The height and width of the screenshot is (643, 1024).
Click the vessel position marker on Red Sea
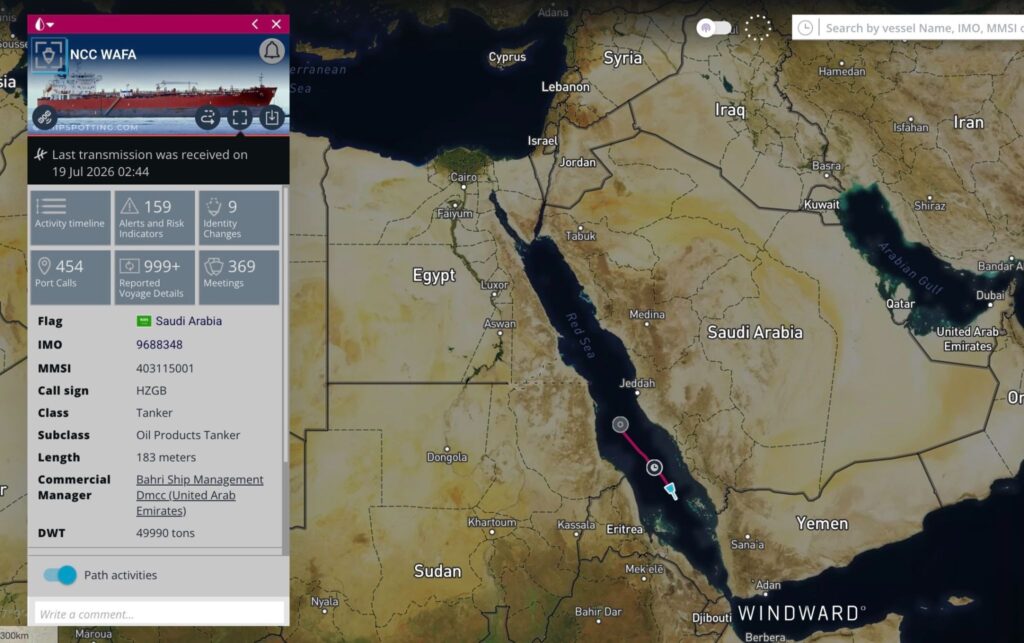671,491
